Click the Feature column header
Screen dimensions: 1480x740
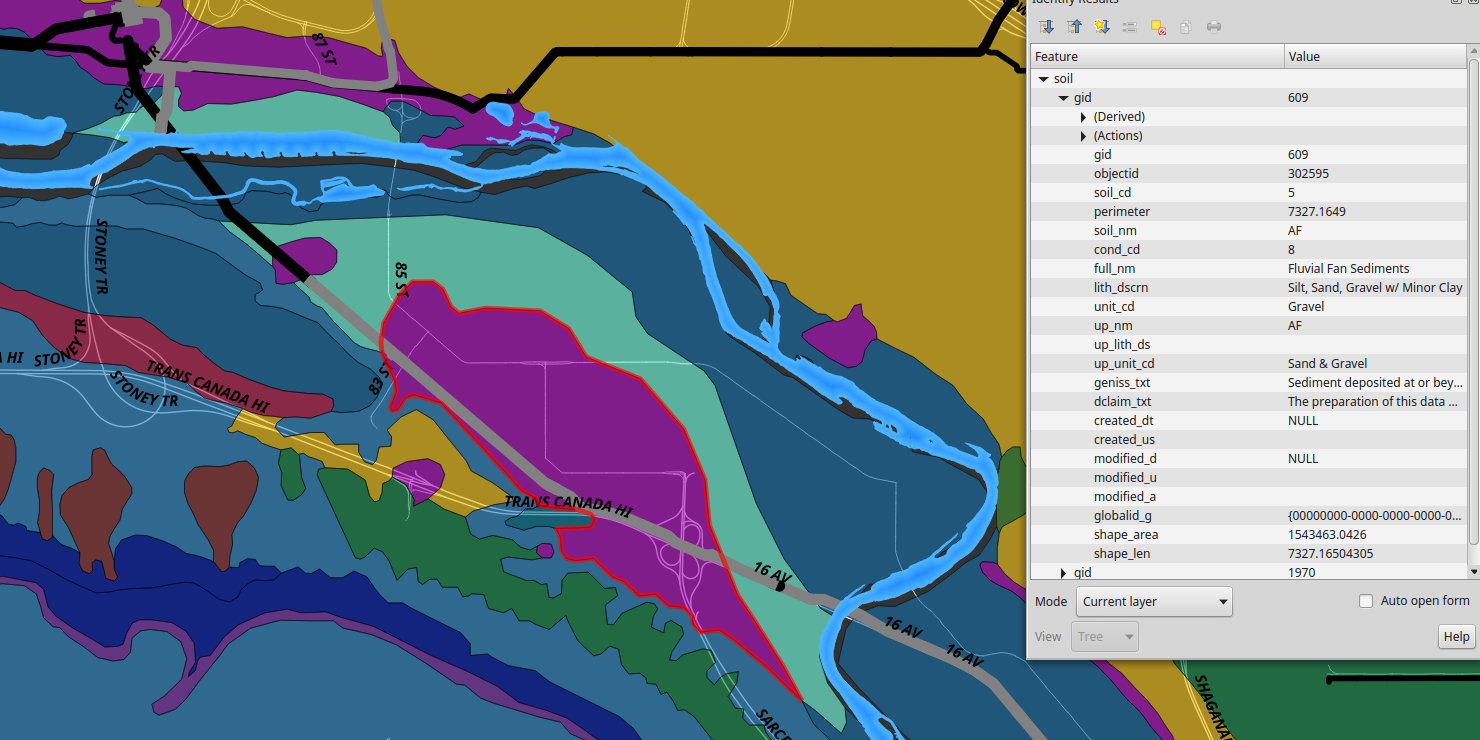[1156, 57]
